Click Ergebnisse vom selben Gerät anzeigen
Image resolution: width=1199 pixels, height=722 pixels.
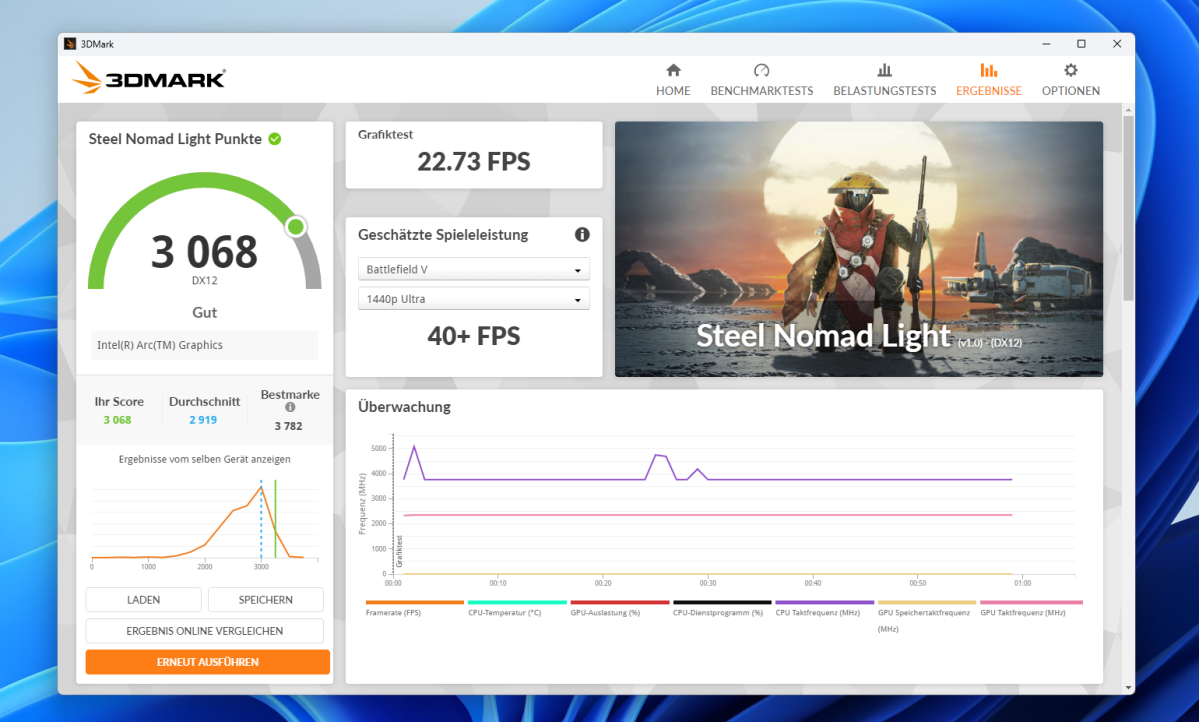[204, 460]
